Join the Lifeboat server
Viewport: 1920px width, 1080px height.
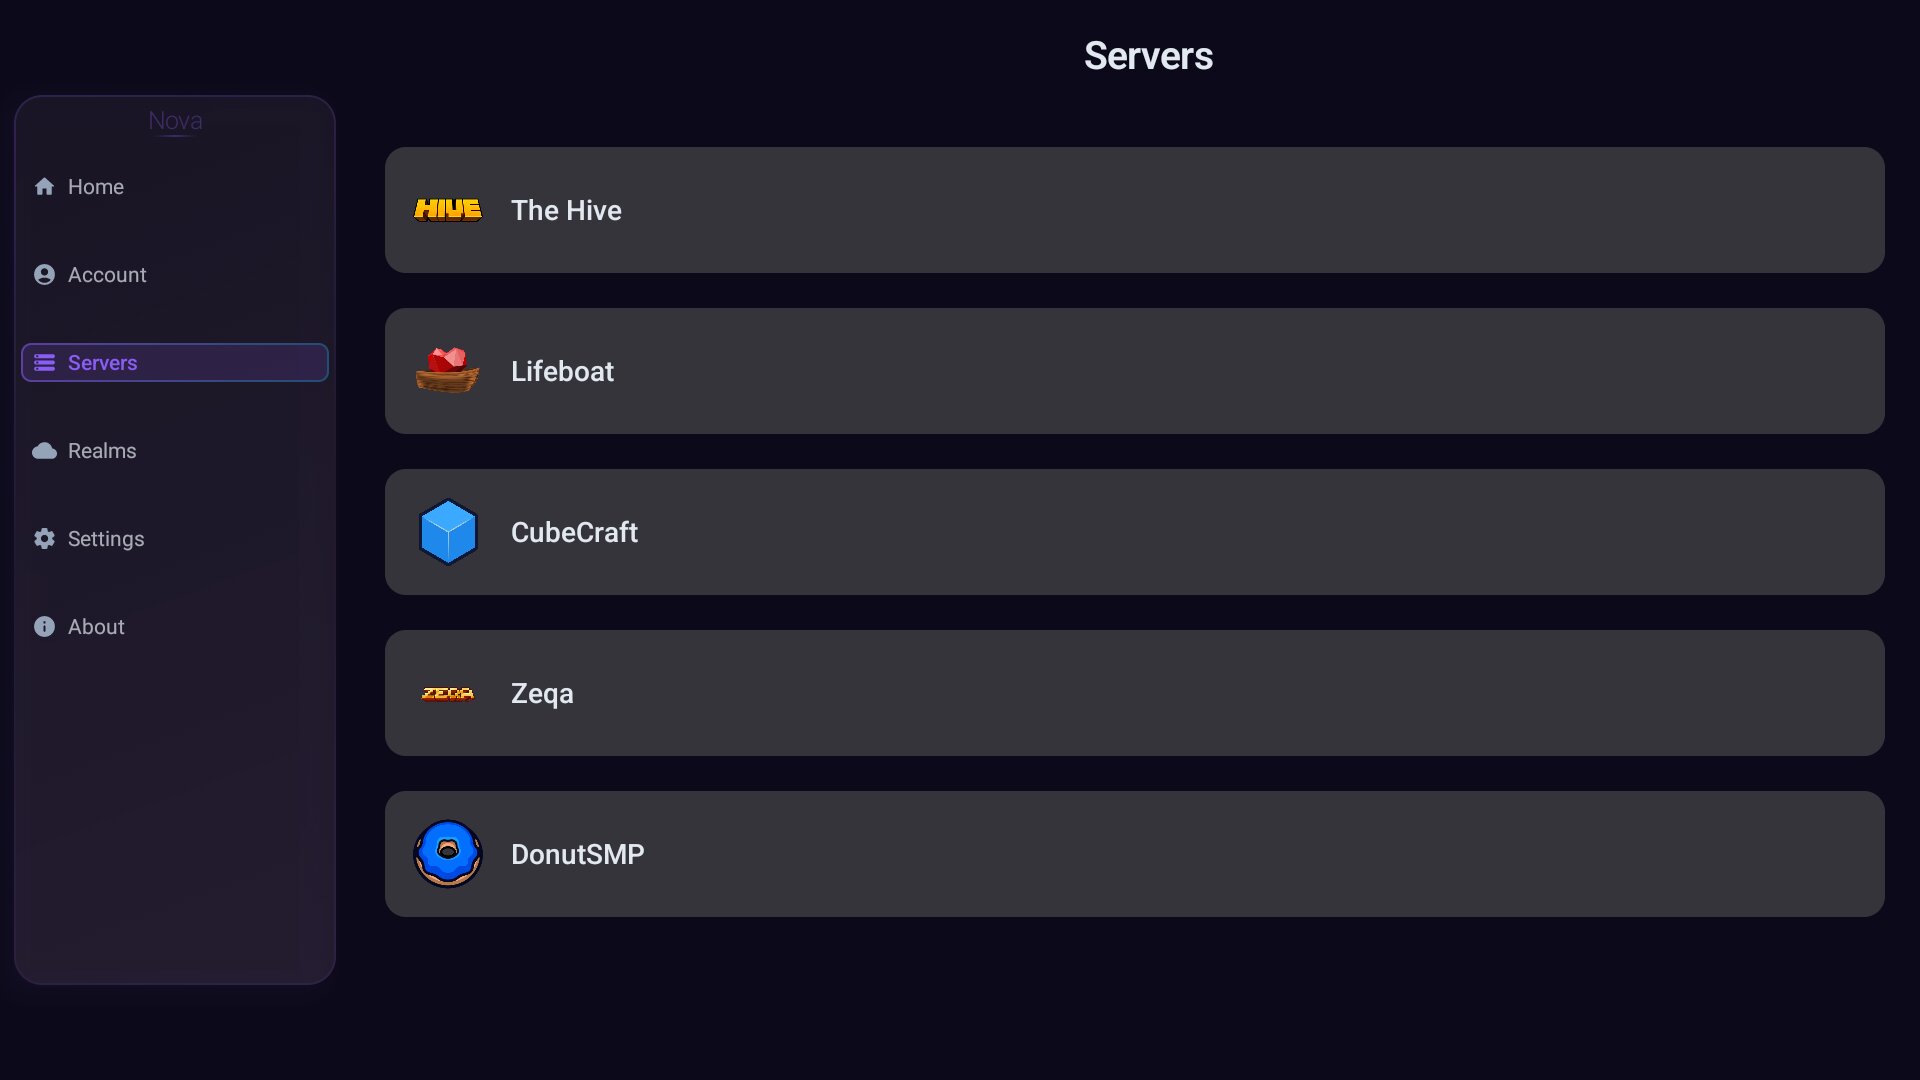(x=1134, y=371)
